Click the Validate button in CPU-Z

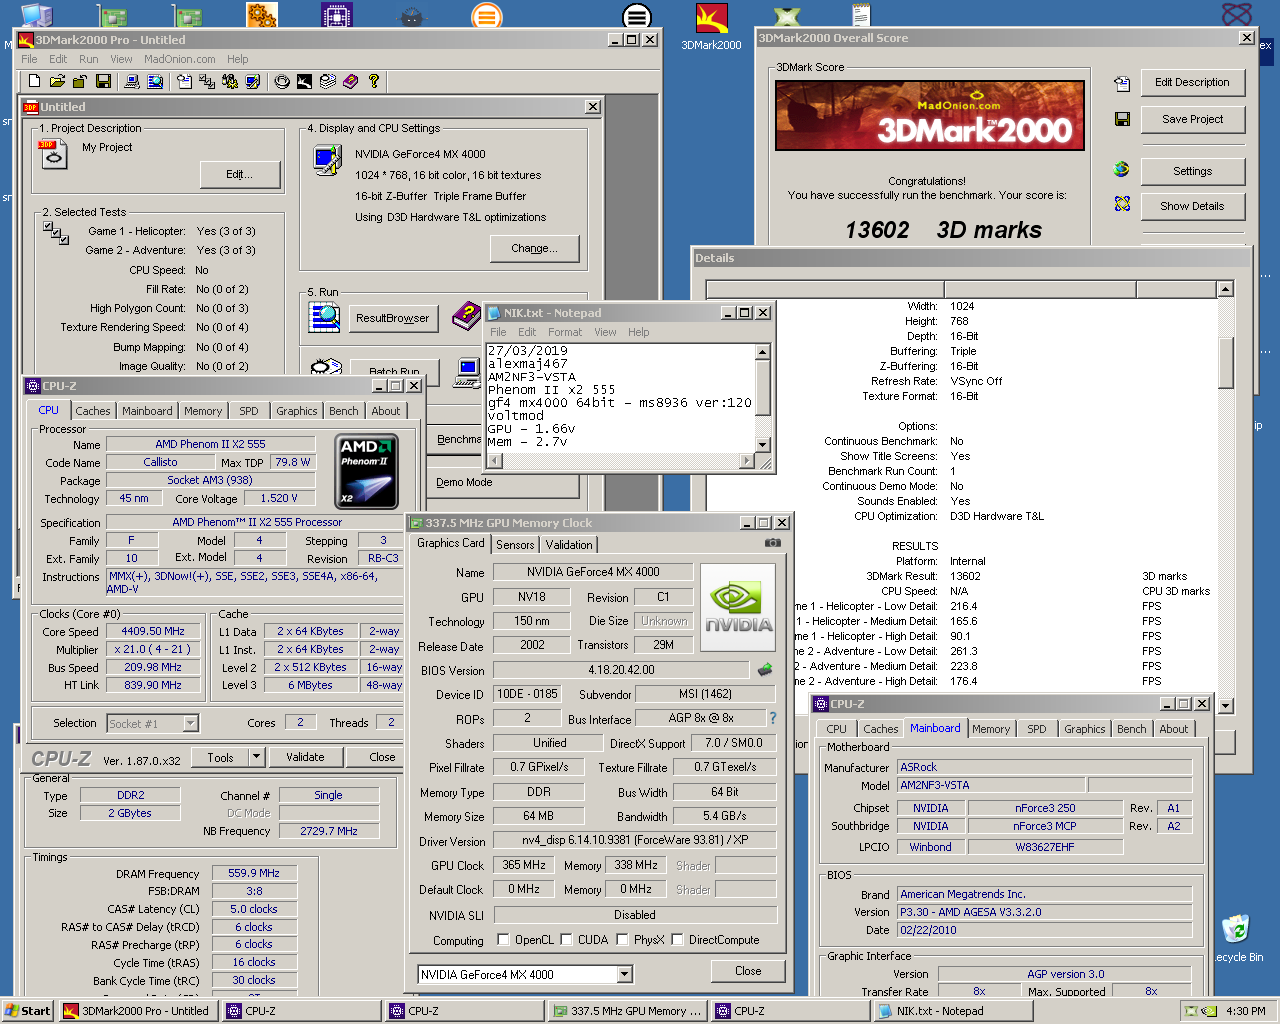pyautogui.click(x=305, y=757)
